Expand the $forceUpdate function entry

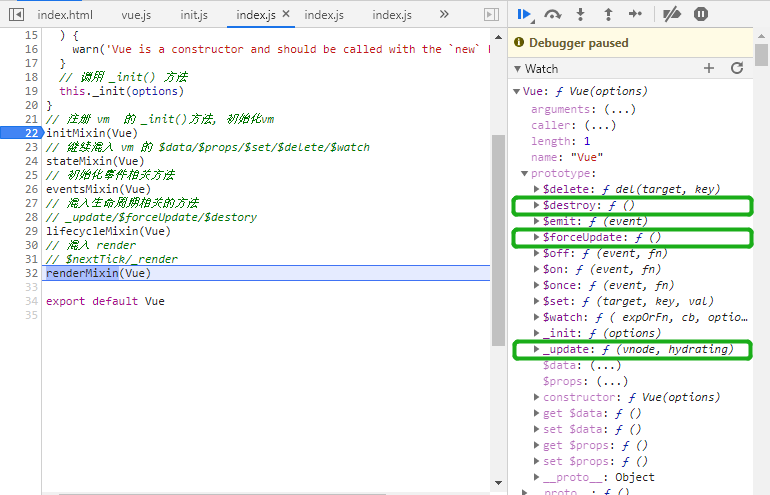tap(537, 237)
